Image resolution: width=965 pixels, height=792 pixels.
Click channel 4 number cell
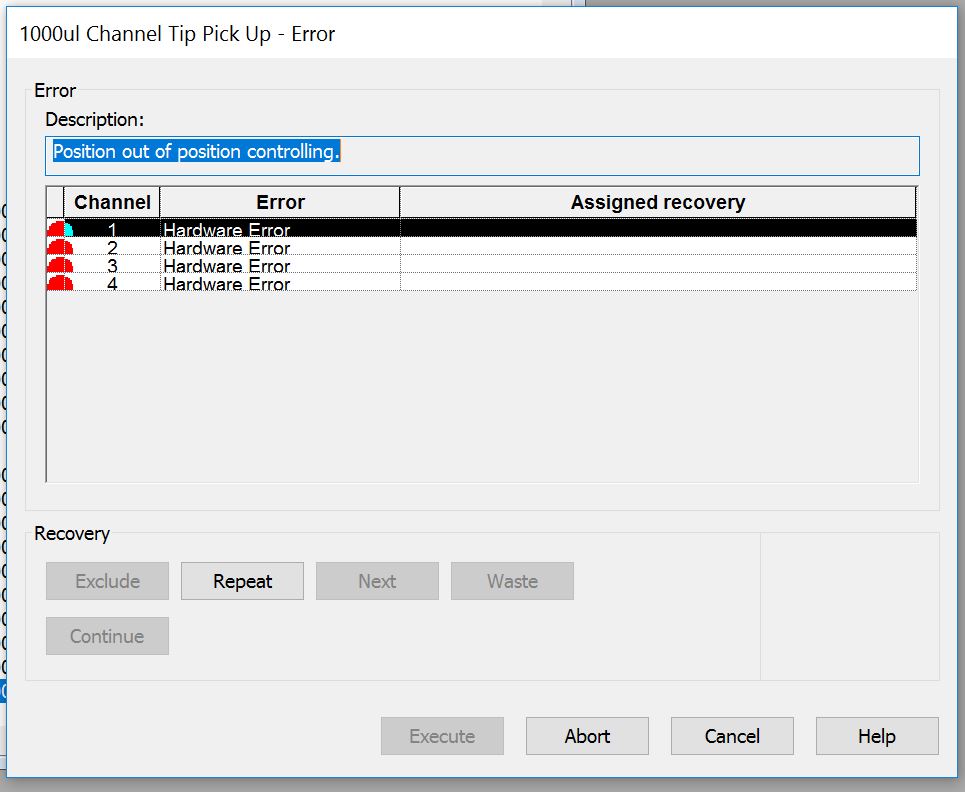pos(112,282)
